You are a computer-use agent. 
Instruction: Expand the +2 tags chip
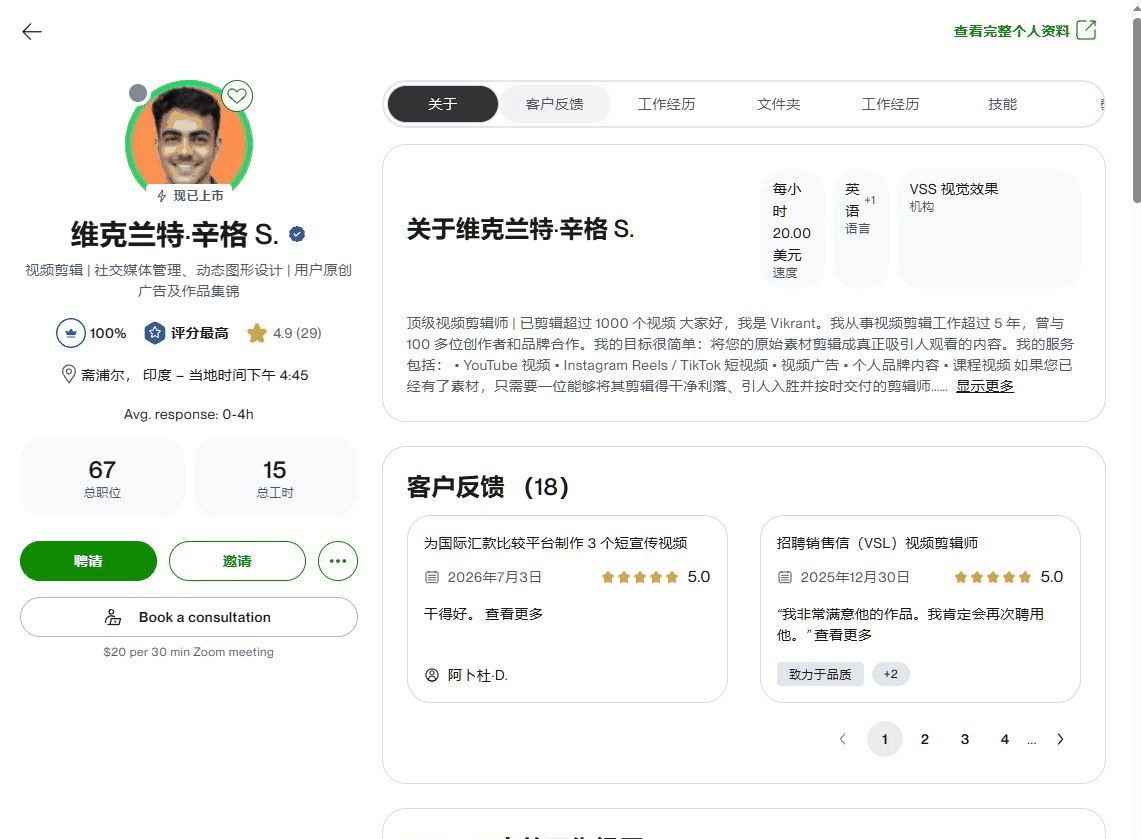click(891, 674)
